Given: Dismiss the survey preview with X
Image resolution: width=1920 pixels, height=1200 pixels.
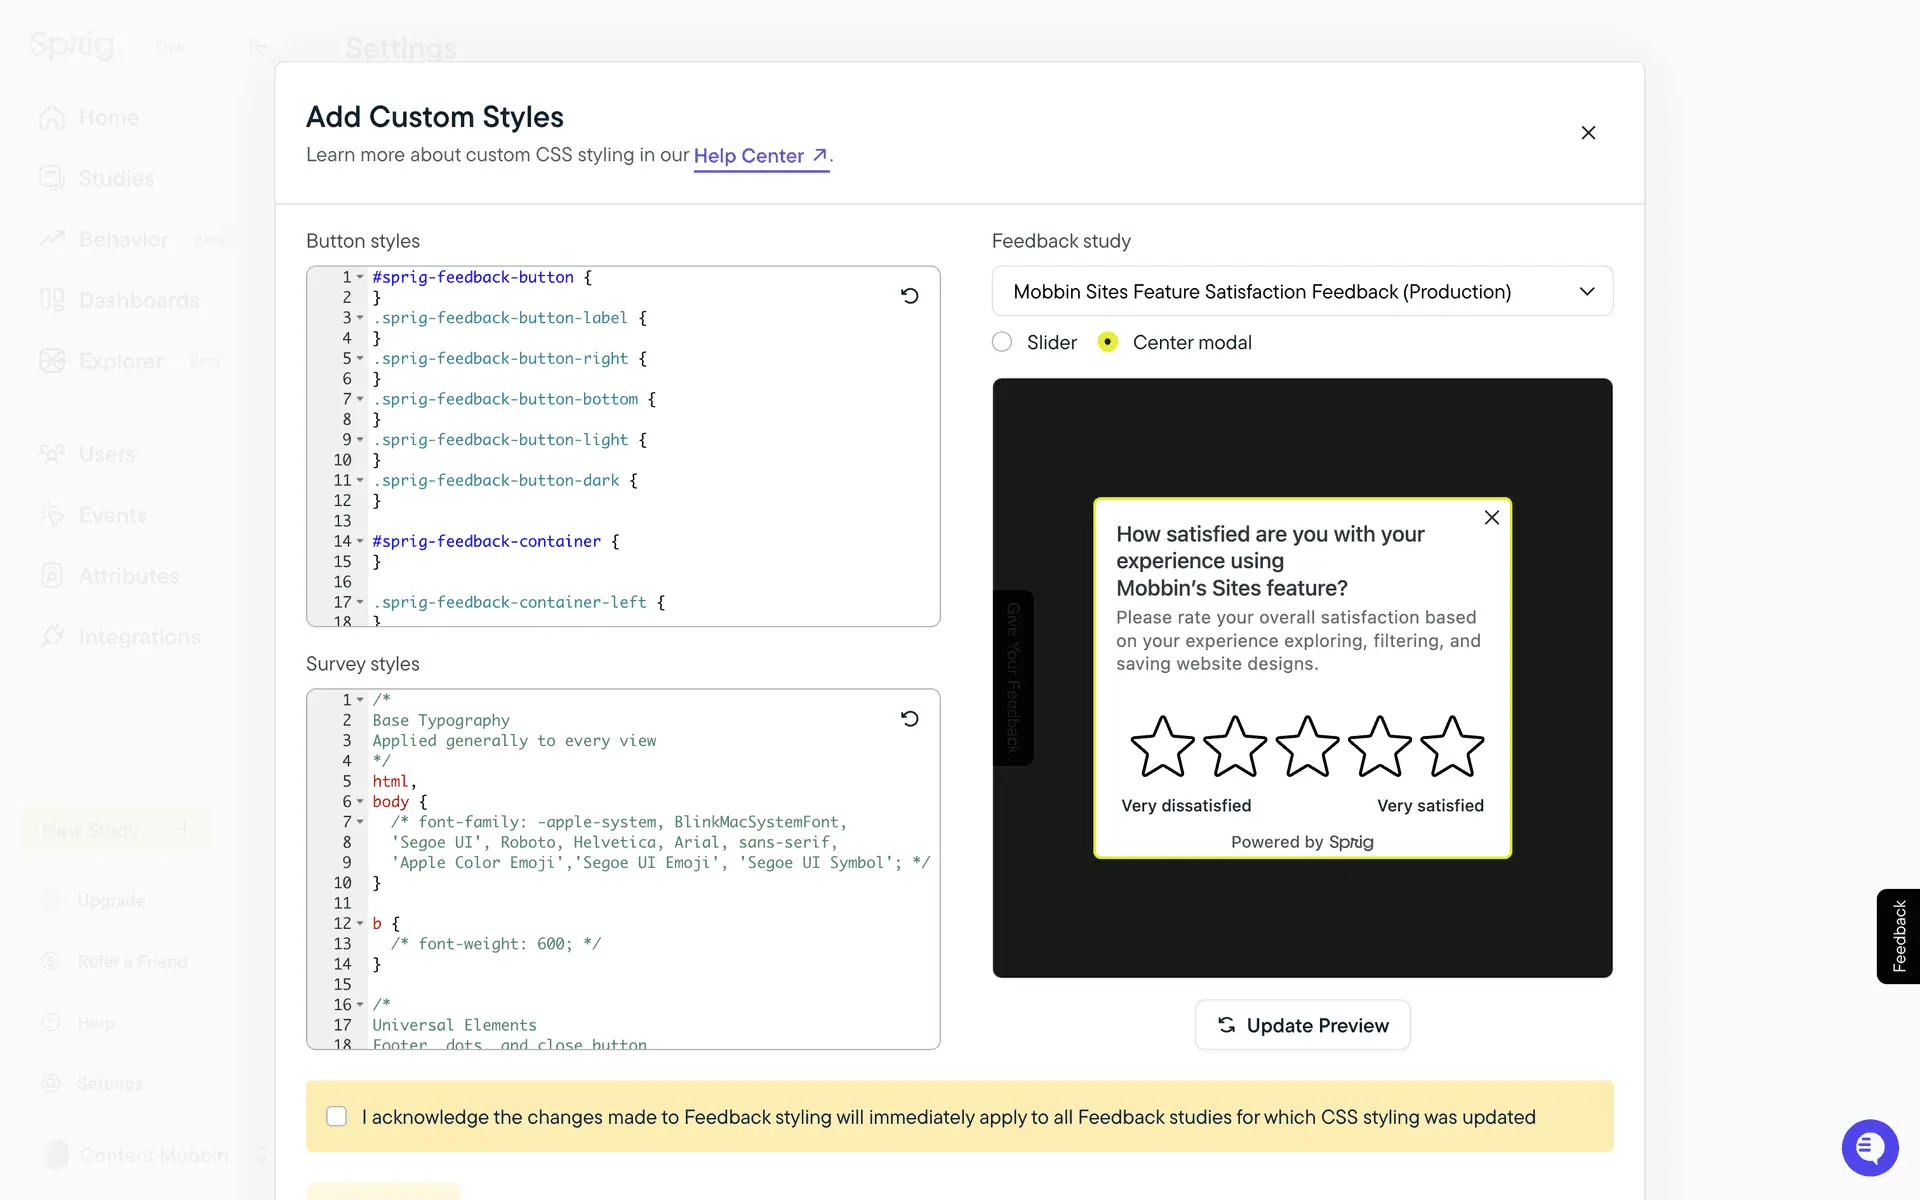Looking at the screenshot, I should click(x=1491, y=518).
